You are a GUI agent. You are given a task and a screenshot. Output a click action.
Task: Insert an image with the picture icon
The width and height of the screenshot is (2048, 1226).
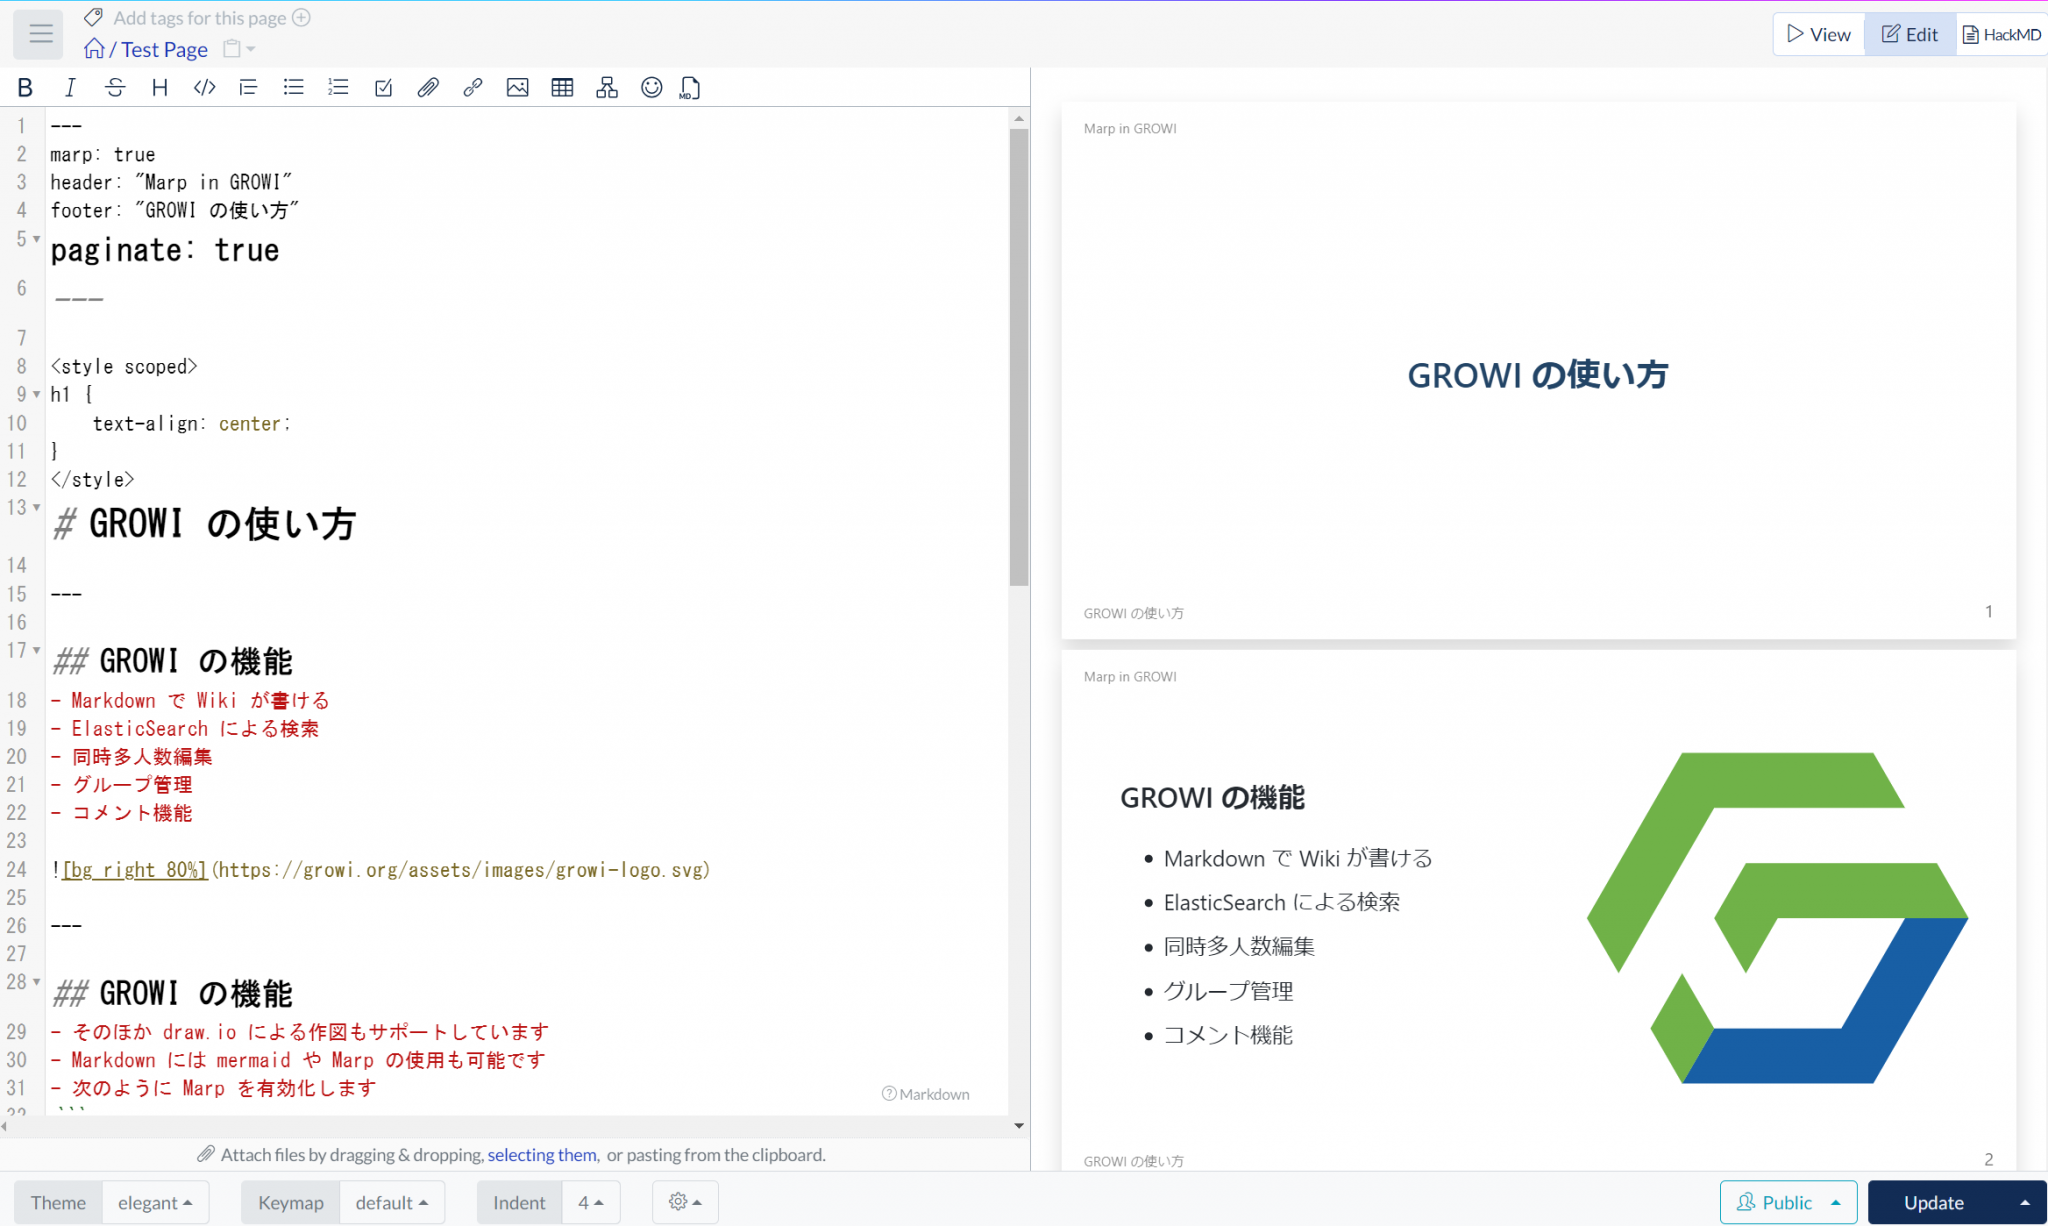(x=517, y=87)
